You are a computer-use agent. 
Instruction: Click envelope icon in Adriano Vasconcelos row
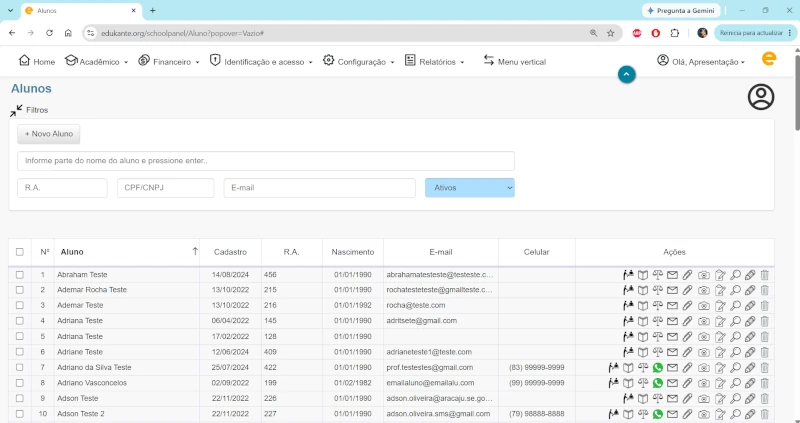tap(672, 383)
